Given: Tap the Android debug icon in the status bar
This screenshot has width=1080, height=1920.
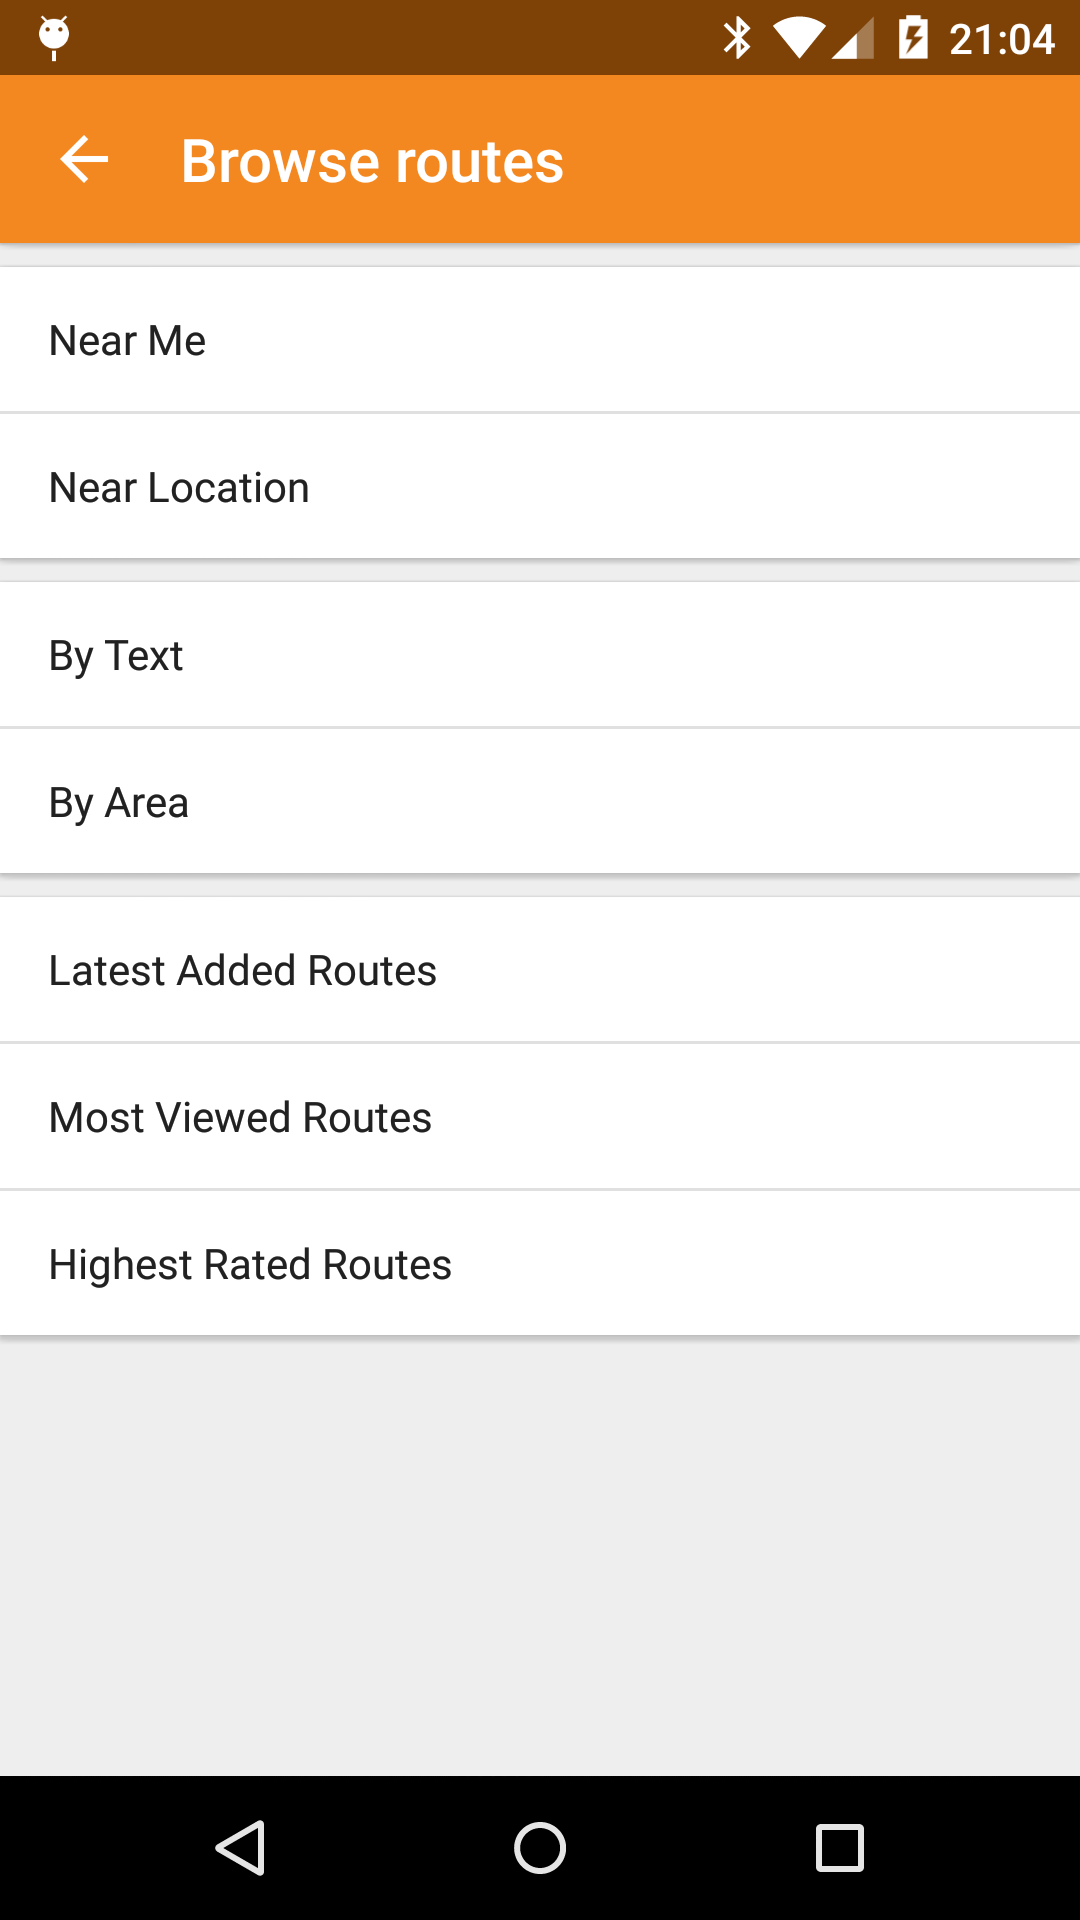Looking at the screenshot, I should [54, 38].
